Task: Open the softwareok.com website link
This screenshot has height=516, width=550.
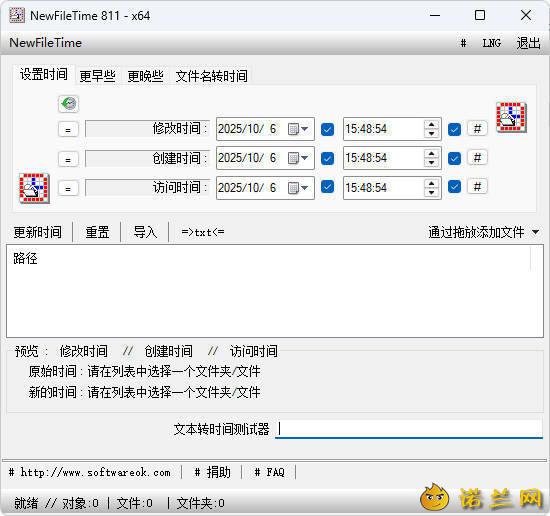Action: [90, 472]
